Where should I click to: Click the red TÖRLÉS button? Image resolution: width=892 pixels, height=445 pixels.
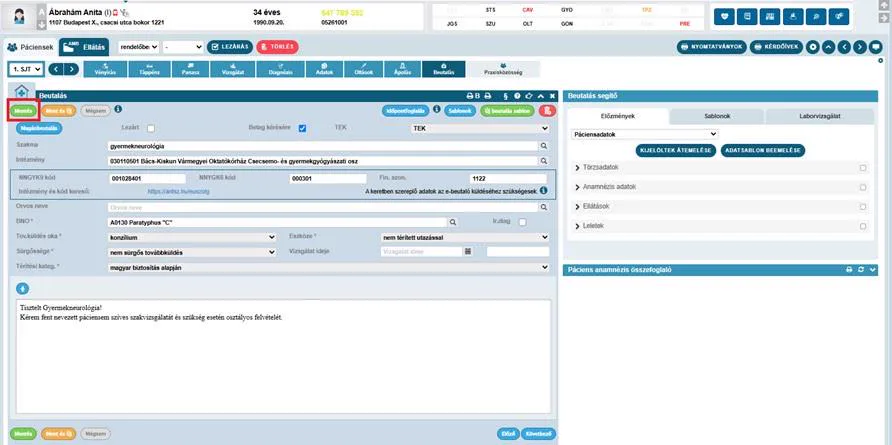click(277, 47)
